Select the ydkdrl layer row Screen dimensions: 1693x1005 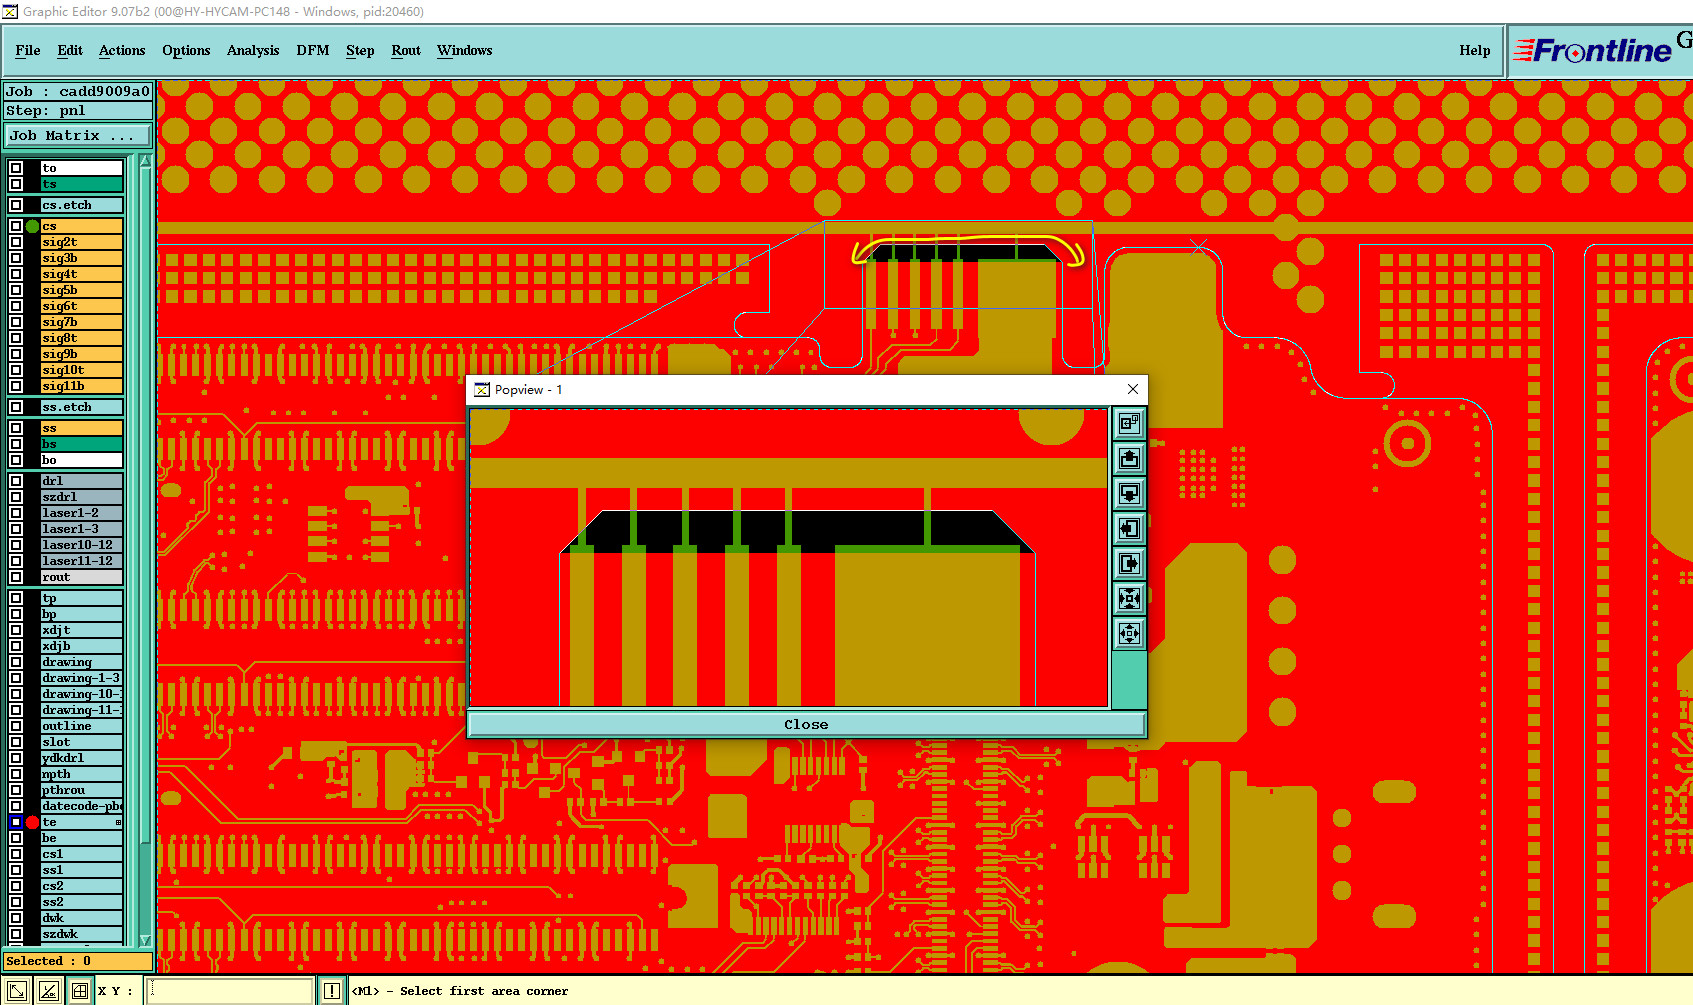[81, 758]
